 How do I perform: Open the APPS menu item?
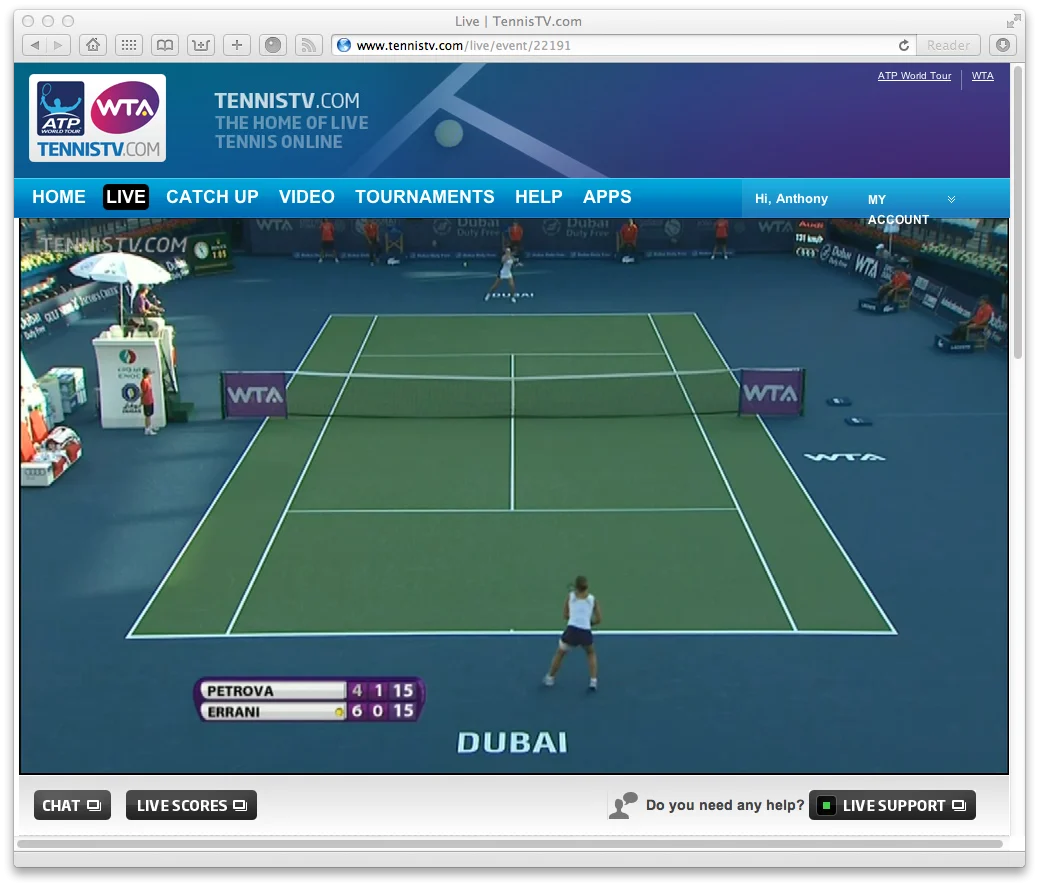pyautogui.click(x=607, y=197)
